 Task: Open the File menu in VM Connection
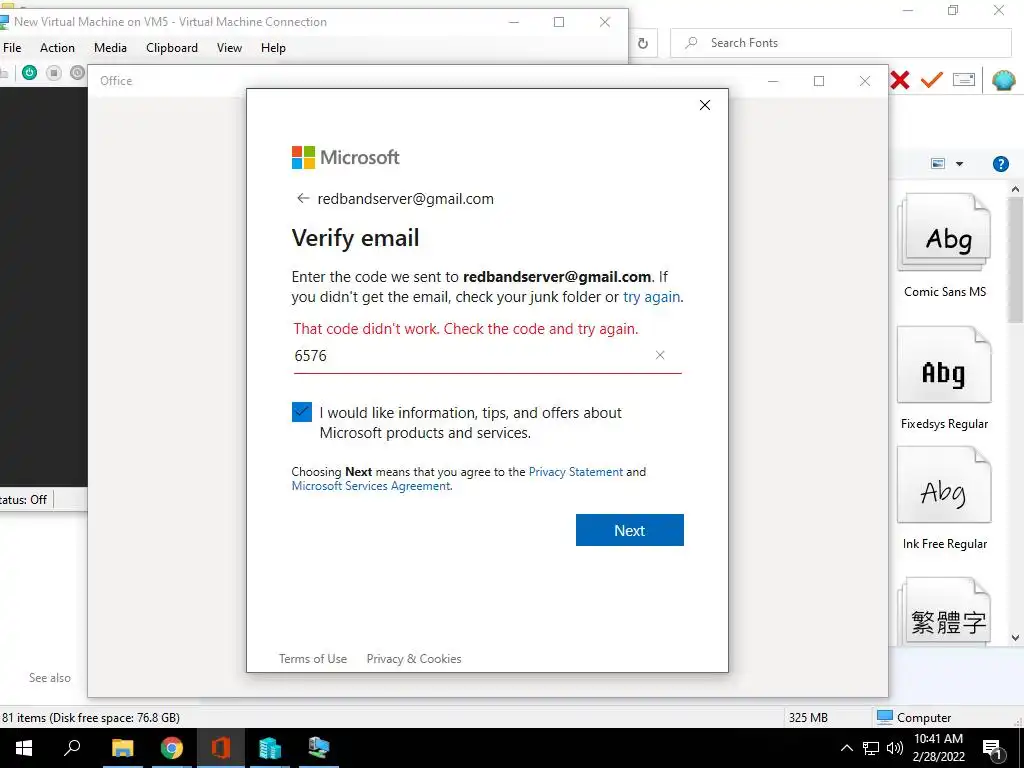click(12, 48)
